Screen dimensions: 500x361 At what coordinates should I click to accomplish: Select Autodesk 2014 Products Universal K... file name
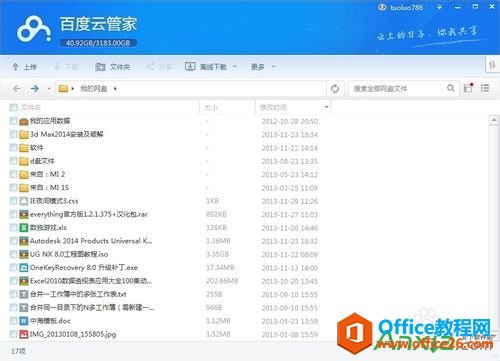(91, 241)
